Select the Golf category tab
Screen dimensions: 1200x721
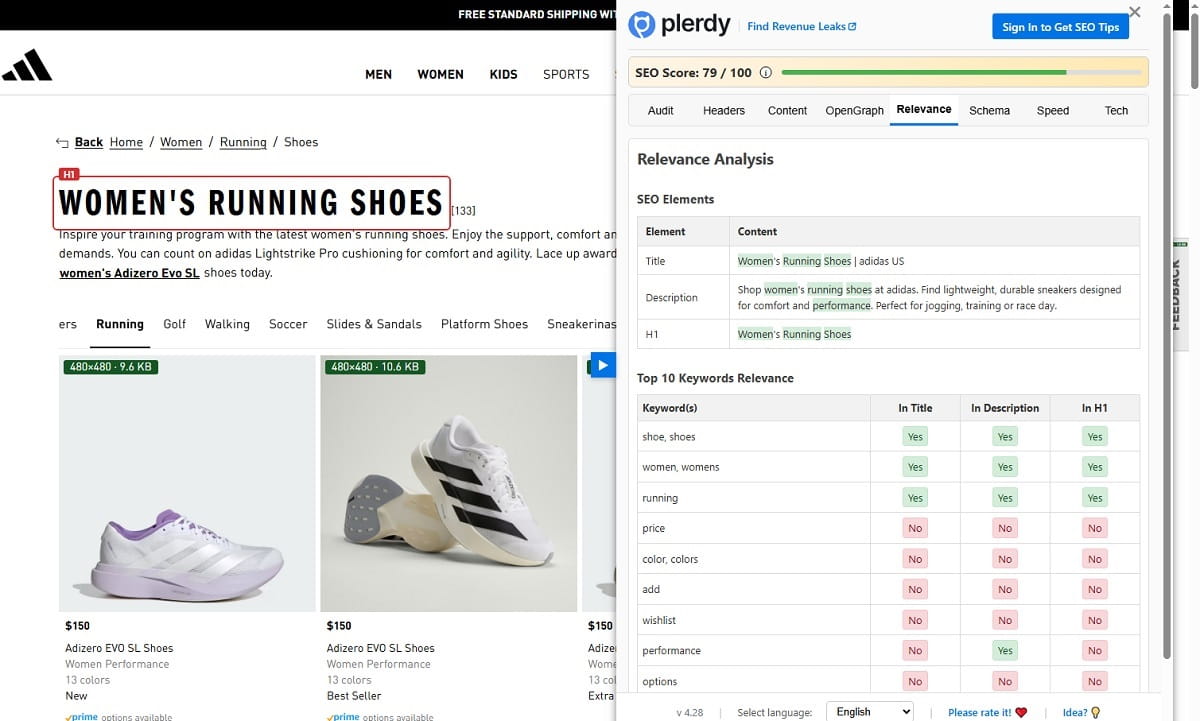[x=174, y=324]
